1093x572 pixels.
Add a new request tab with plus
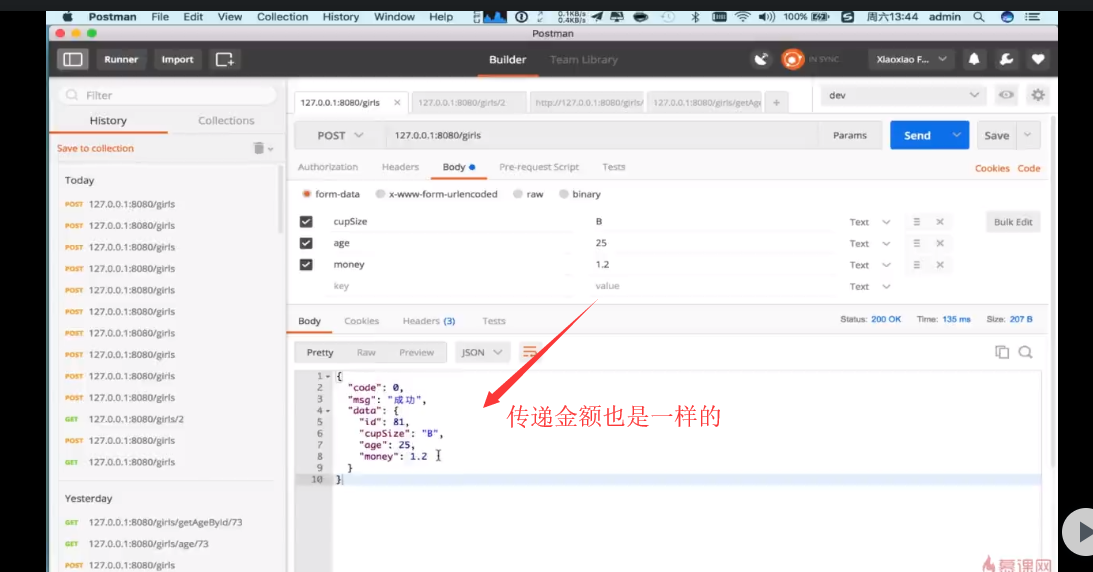(777, 102)
